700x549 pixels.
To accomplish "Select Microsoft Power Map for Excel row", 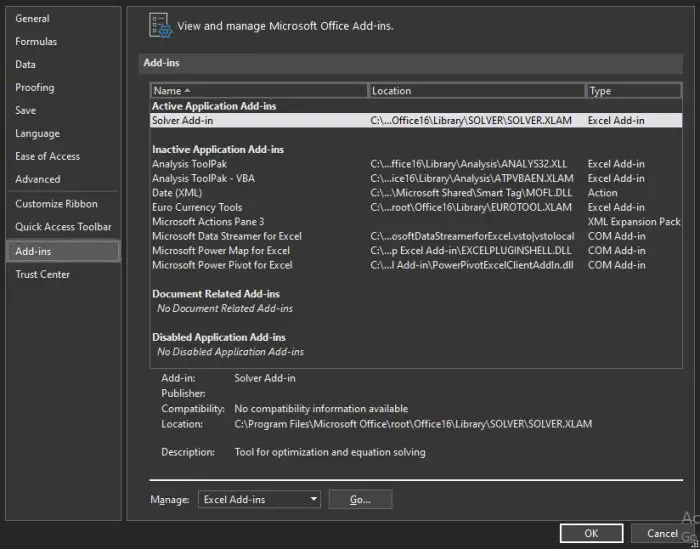I will coord(416,250).
